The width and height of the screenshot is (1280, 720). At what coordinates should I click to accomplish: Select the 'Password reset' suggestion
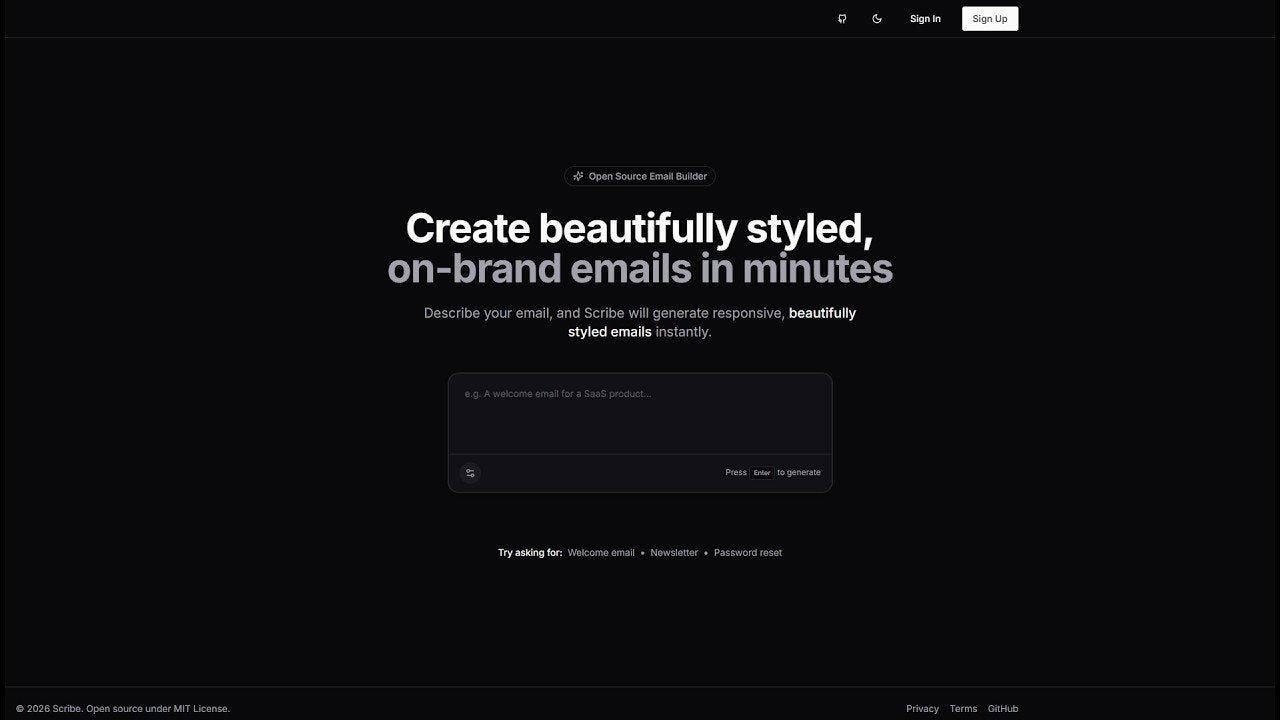pyautogui.click(x=747, y=552)
